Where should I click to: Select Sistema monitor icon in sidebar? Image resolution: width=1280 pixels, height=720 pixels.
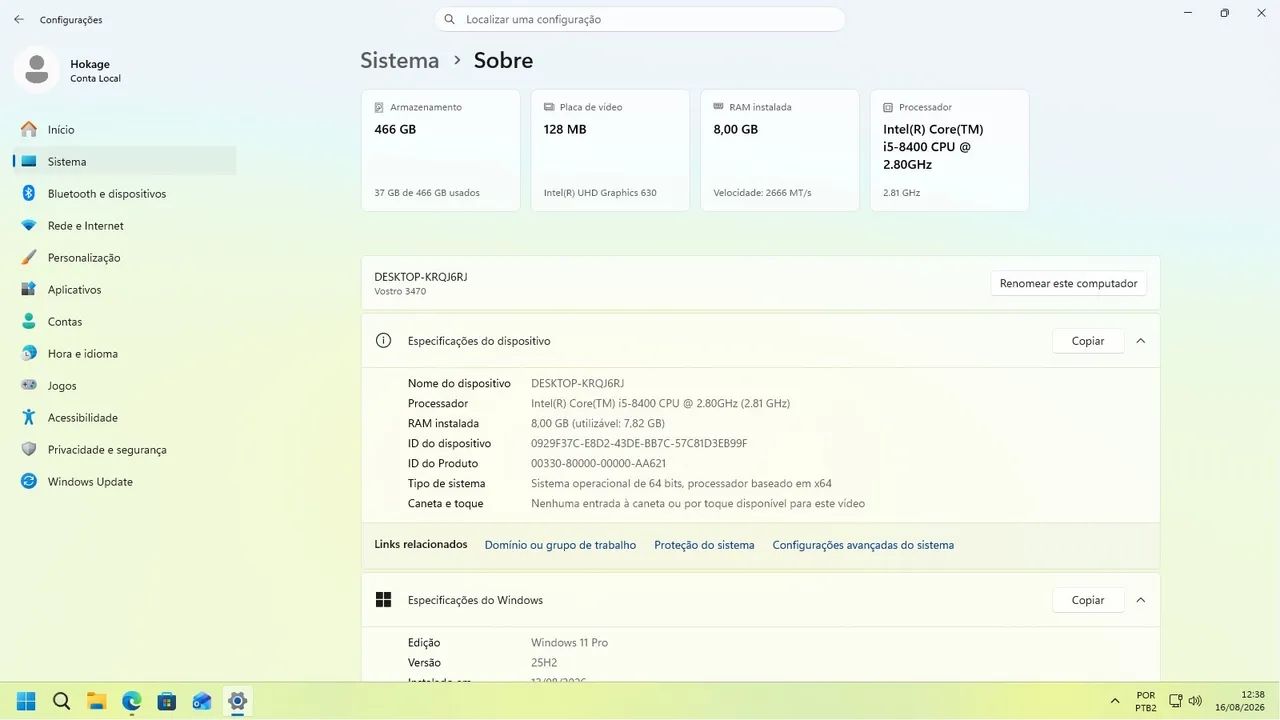pos(29,161)
